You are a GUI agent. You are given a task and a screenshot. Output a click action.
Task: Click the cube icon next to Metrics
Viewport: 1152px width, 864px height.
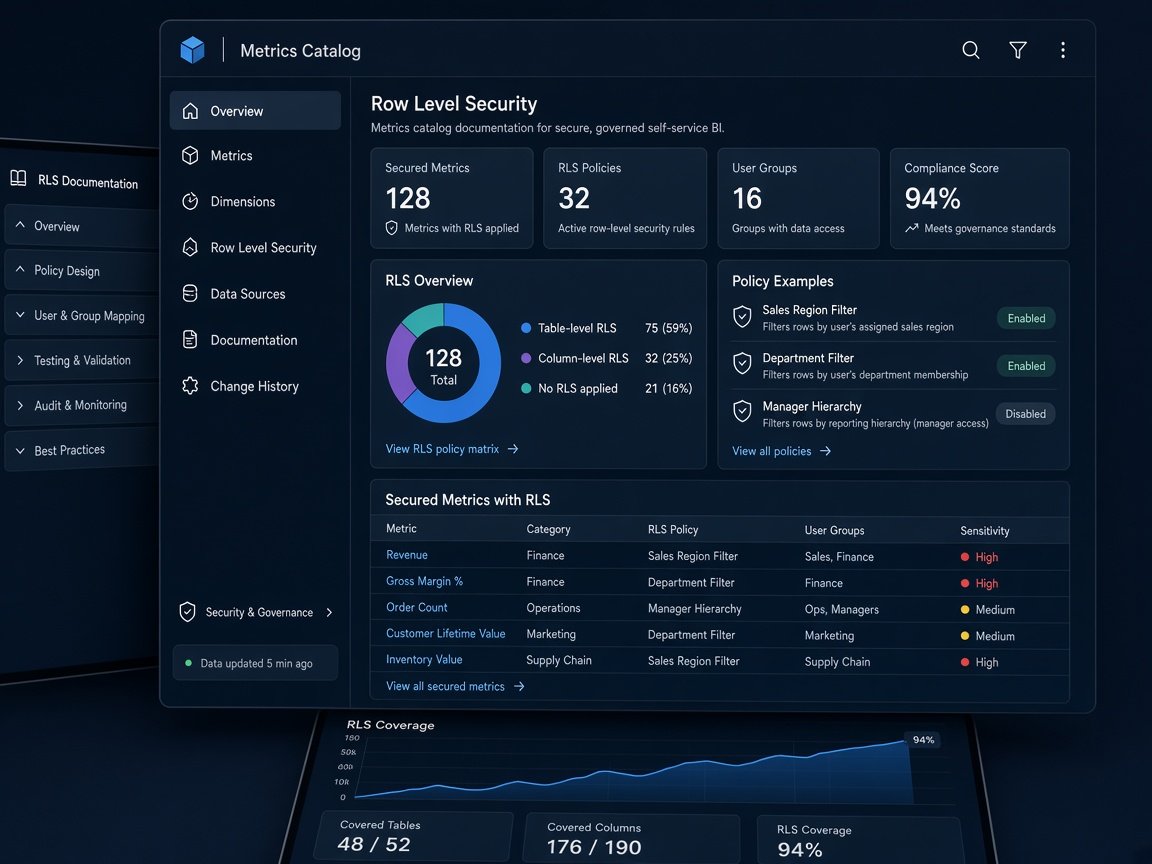pyautogui.click(x=190, y=156)
